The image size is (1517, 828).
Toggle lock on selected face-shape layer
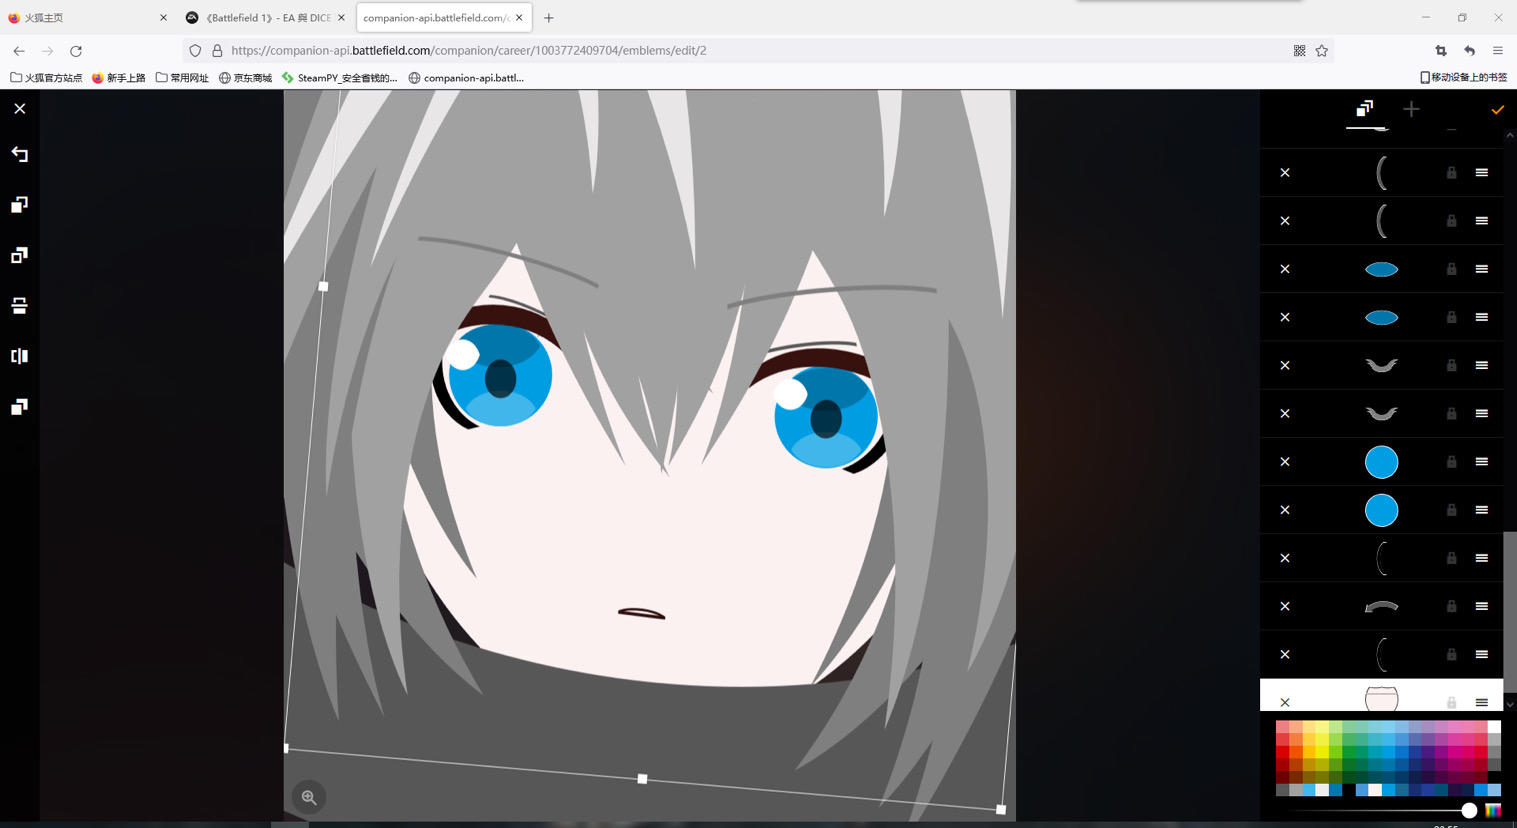[1451, 702]
